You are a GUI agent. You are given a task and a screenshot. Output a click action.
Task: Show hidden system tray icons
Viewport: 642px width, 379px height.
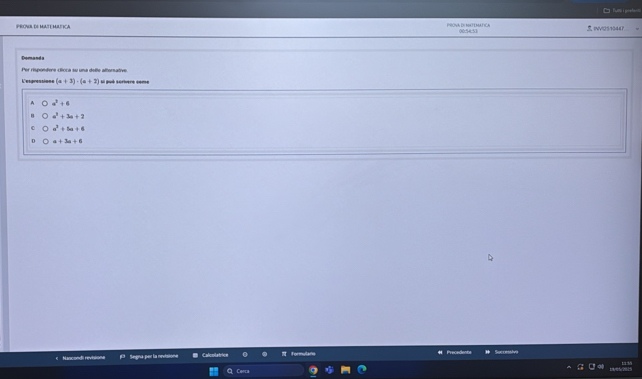pos(569,367)
